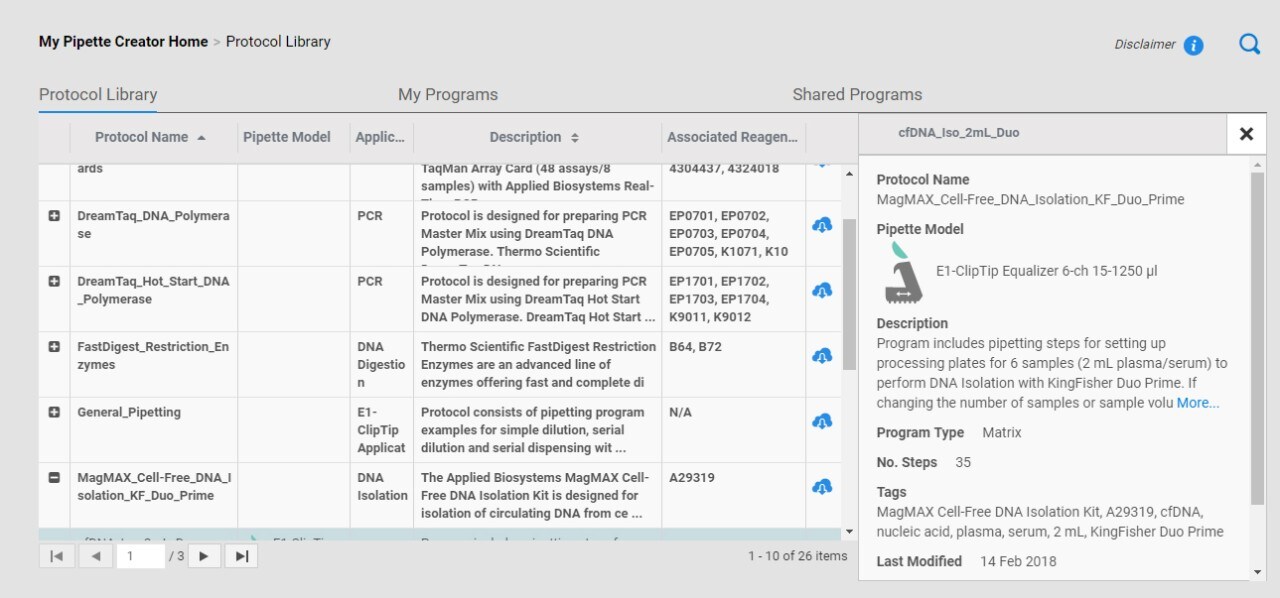Go to My Pipette Creator Home
This screenshot has height=598, width=1280.
123,42
